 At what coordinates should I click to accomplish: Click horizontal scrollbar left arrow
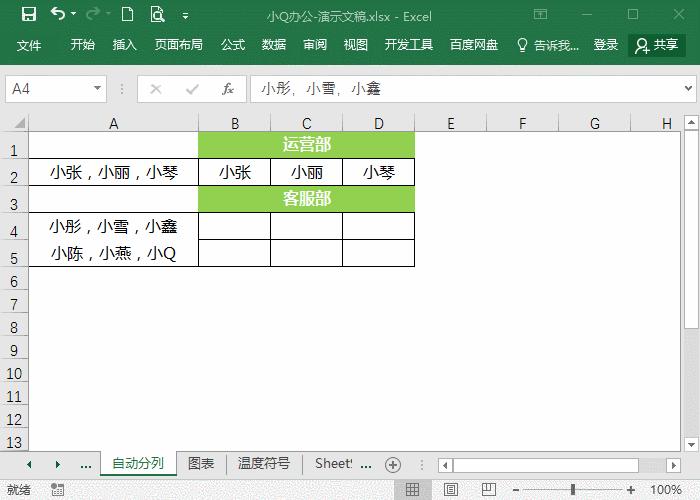coord(445,466)
